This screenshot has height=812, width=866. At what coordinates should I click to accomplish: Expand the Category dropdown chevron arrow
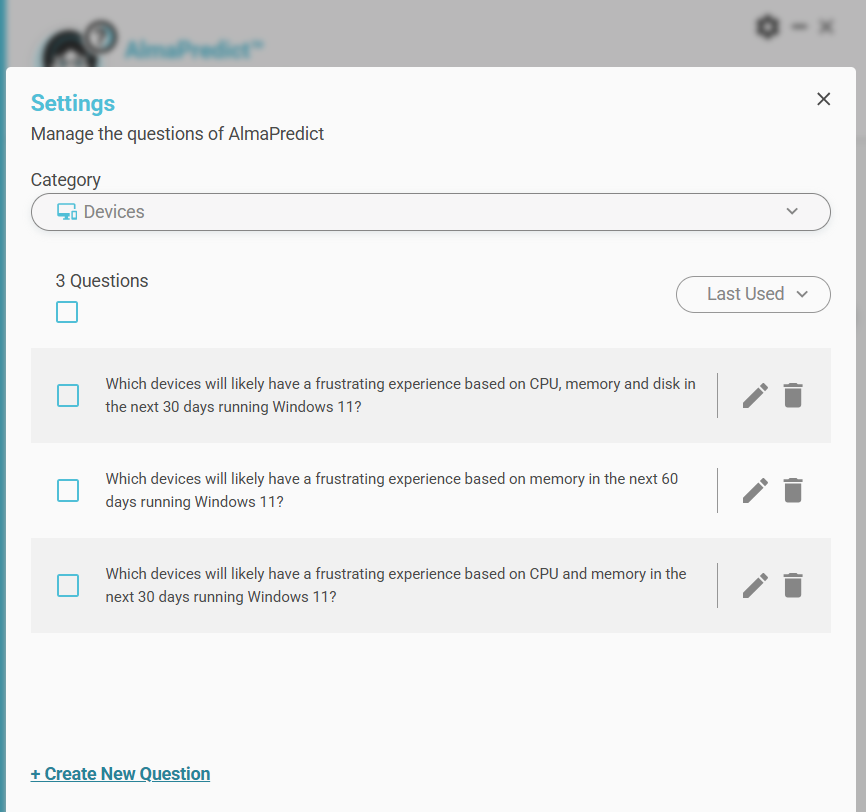click(x=792, y=212)
